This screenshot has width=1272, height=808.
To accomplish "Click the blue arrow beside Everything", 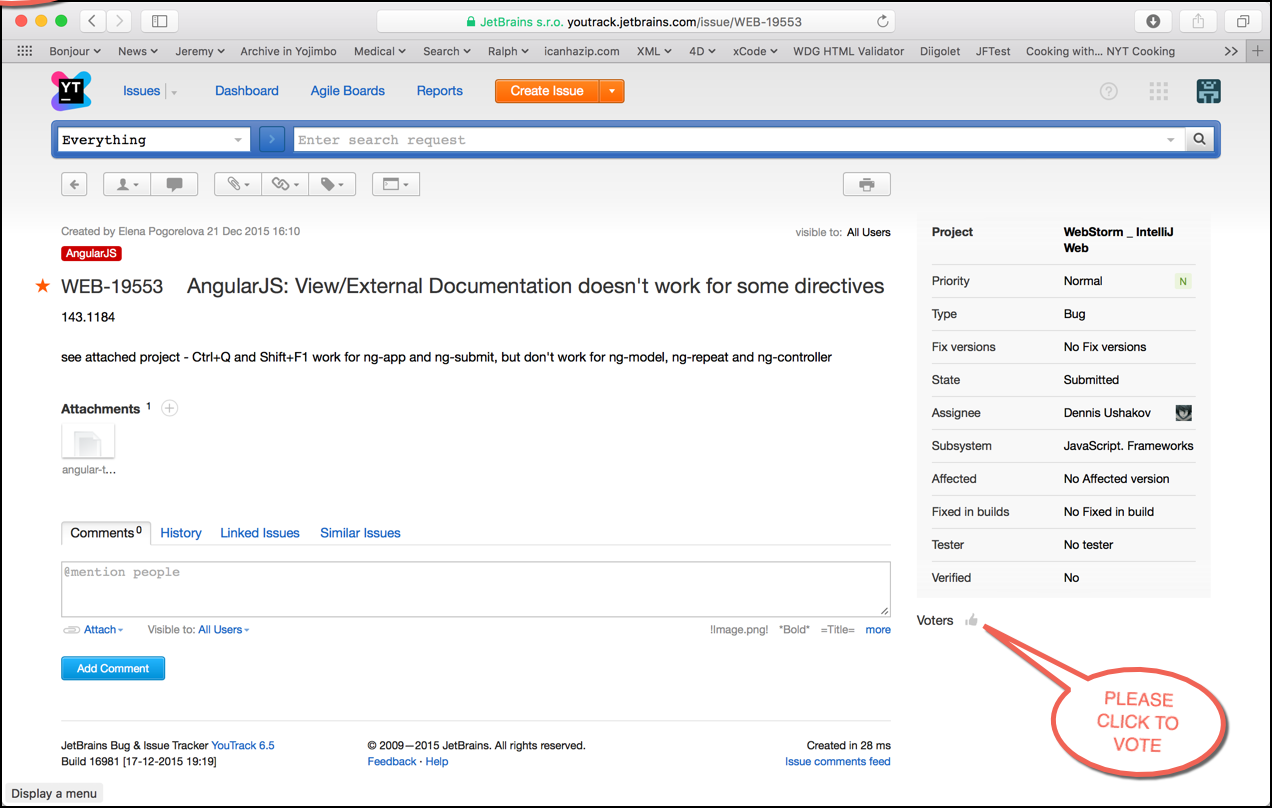I will [x=272, y=140].
